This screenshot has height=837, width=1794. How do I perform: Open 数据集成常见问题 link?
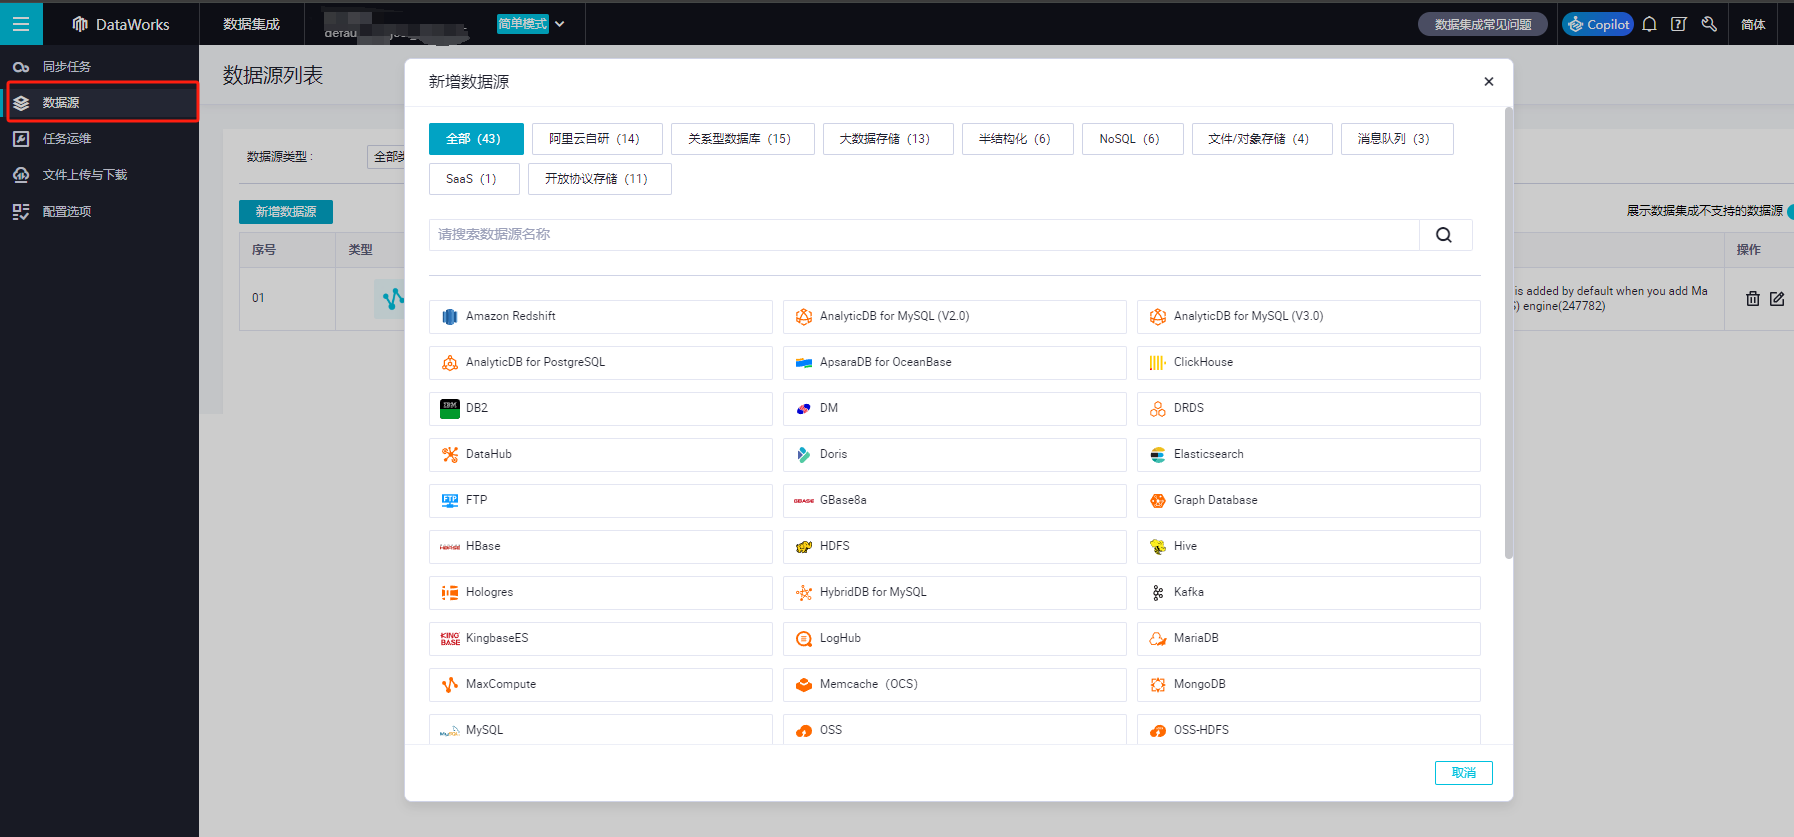point(1483,24)
